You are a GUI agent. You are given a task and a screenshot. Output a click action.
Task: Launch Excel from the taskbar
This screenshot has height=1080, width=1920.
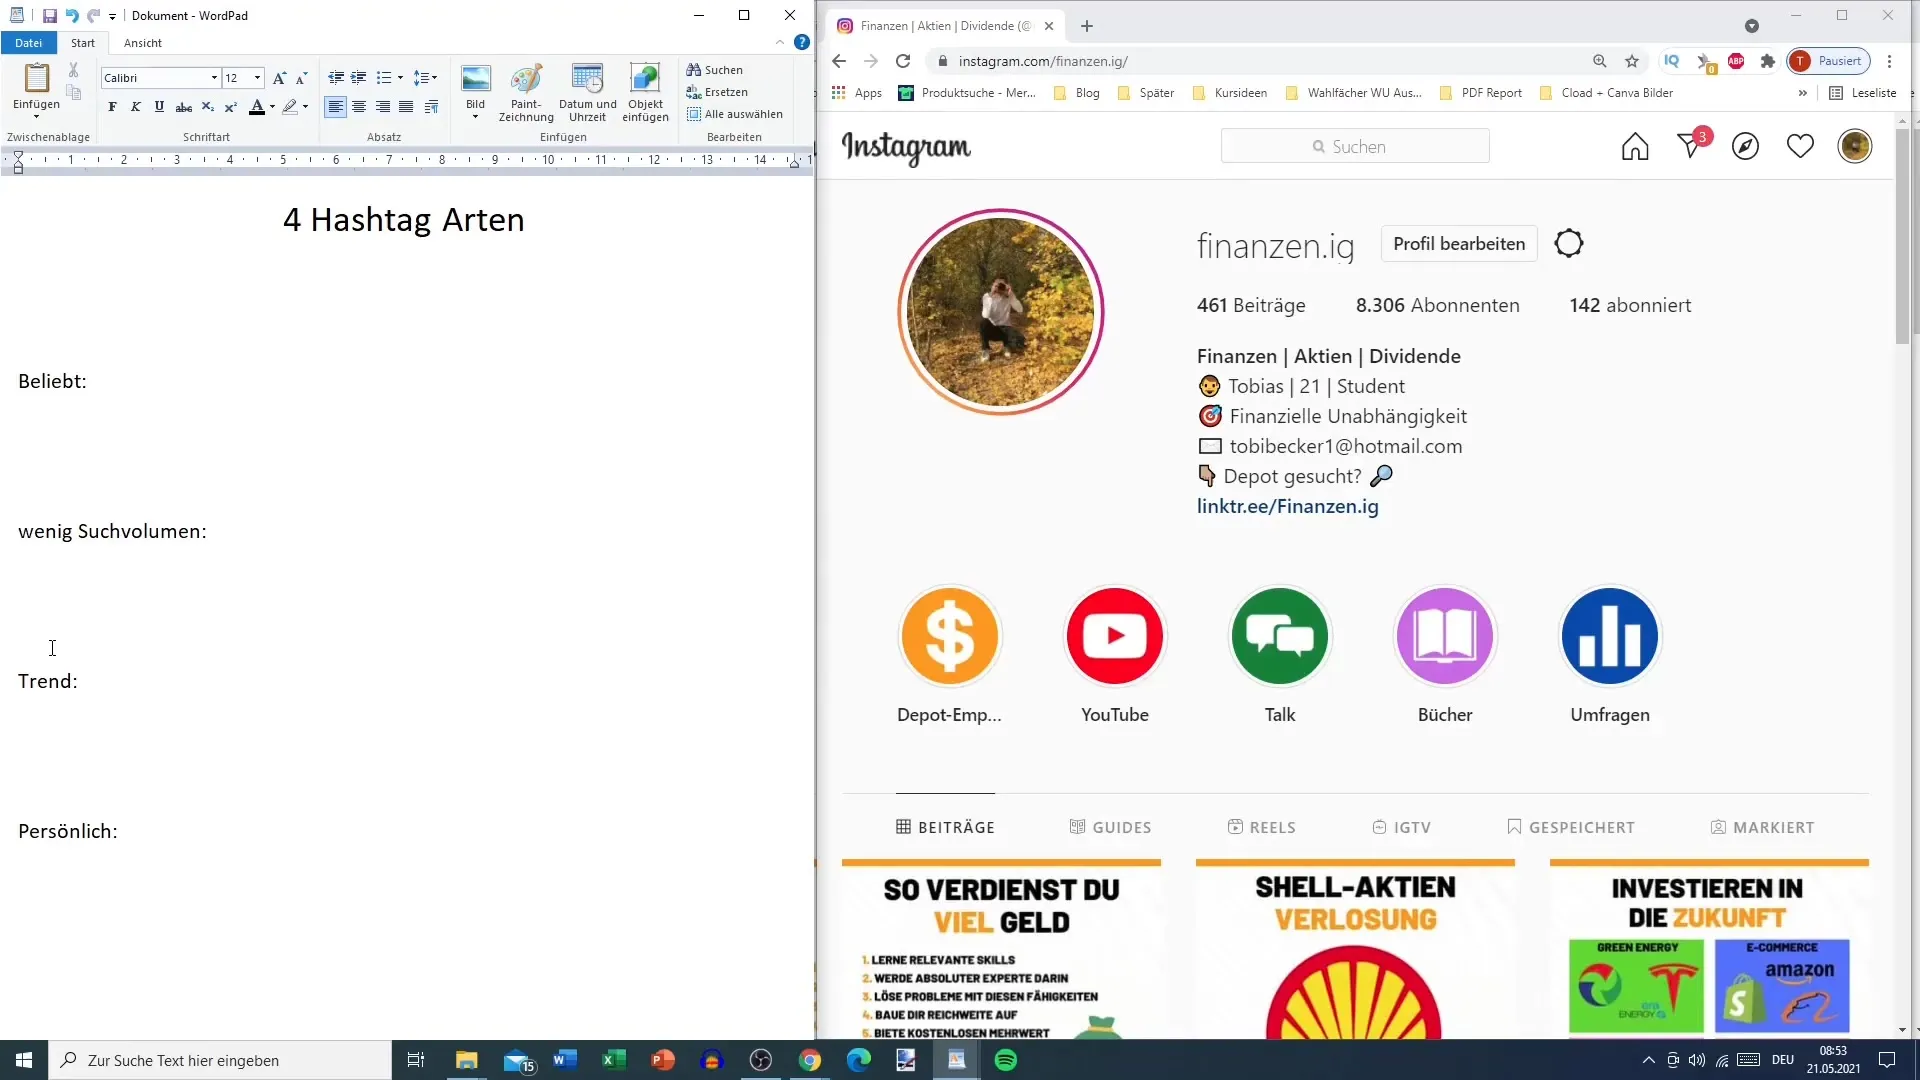click(613, 1060)
